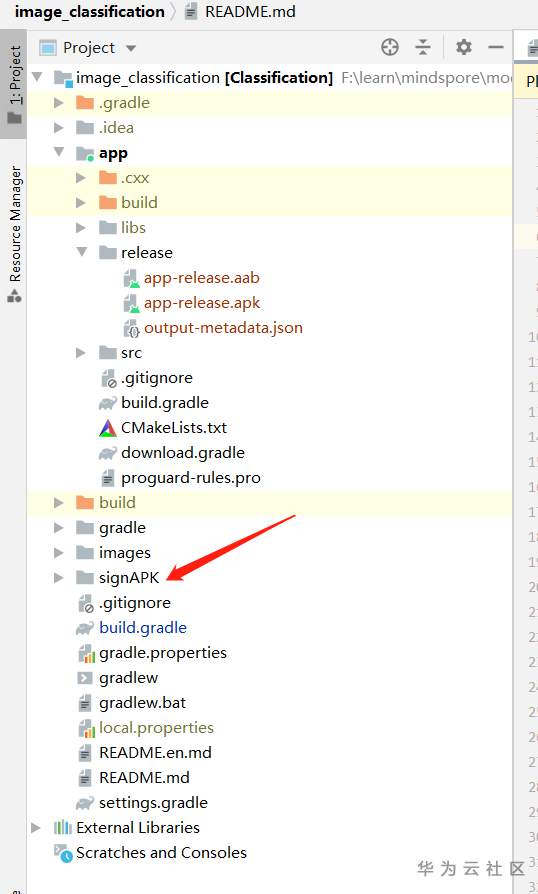Click the External Libraries bars icon
This screenshot has width=538, height=894.
(63, 827)
